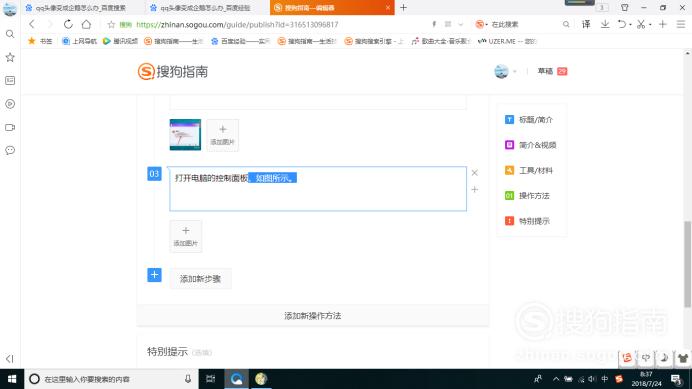This screenshot has height=389, width=692.
Task: Click the scissors screenshot tool icon
Action: [x=641, y=24]
